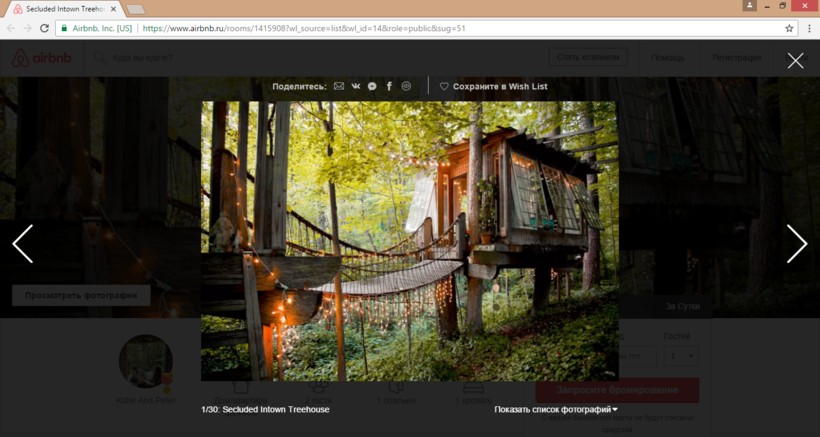The width and height of the screenshot is (820, 437).
Task: Share the listing on Facebook
Action: click(389, 86)
